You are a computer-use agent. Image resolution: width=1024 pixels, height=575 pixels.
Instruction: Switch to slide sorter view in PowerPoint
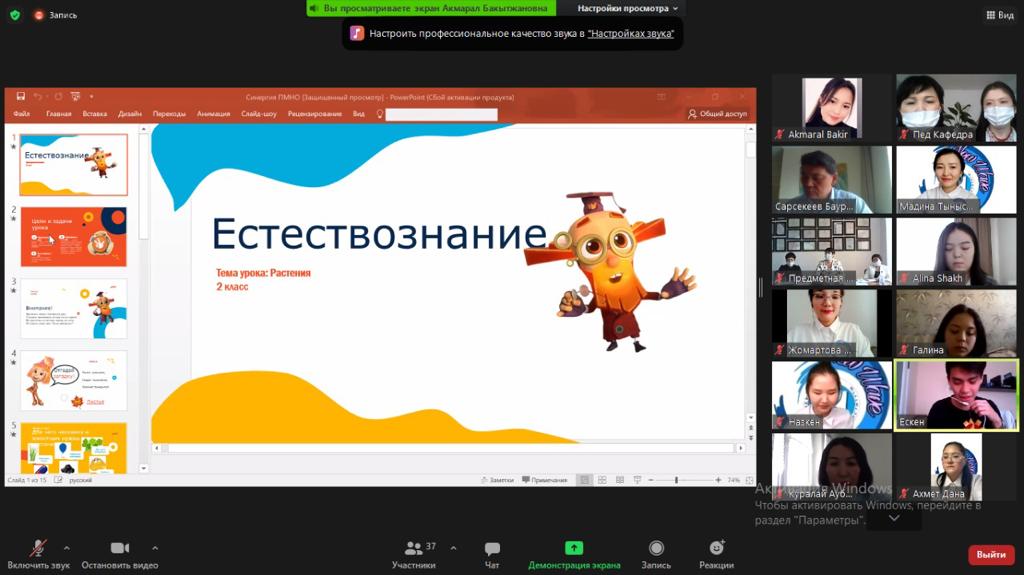click(x=602, y=481)
